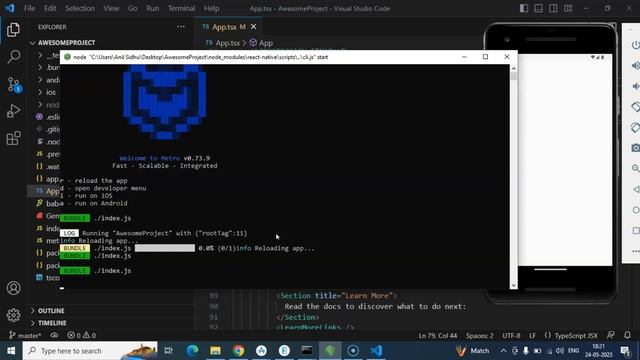The height and width of the screenshot is (360, 640).
Task: Open the Extensions view
Action: pos(13,138)
